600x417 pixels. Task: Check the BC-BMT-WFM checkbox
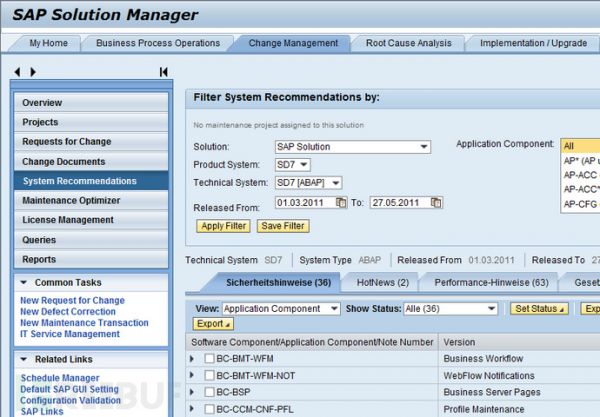click(x=209, y=358)
